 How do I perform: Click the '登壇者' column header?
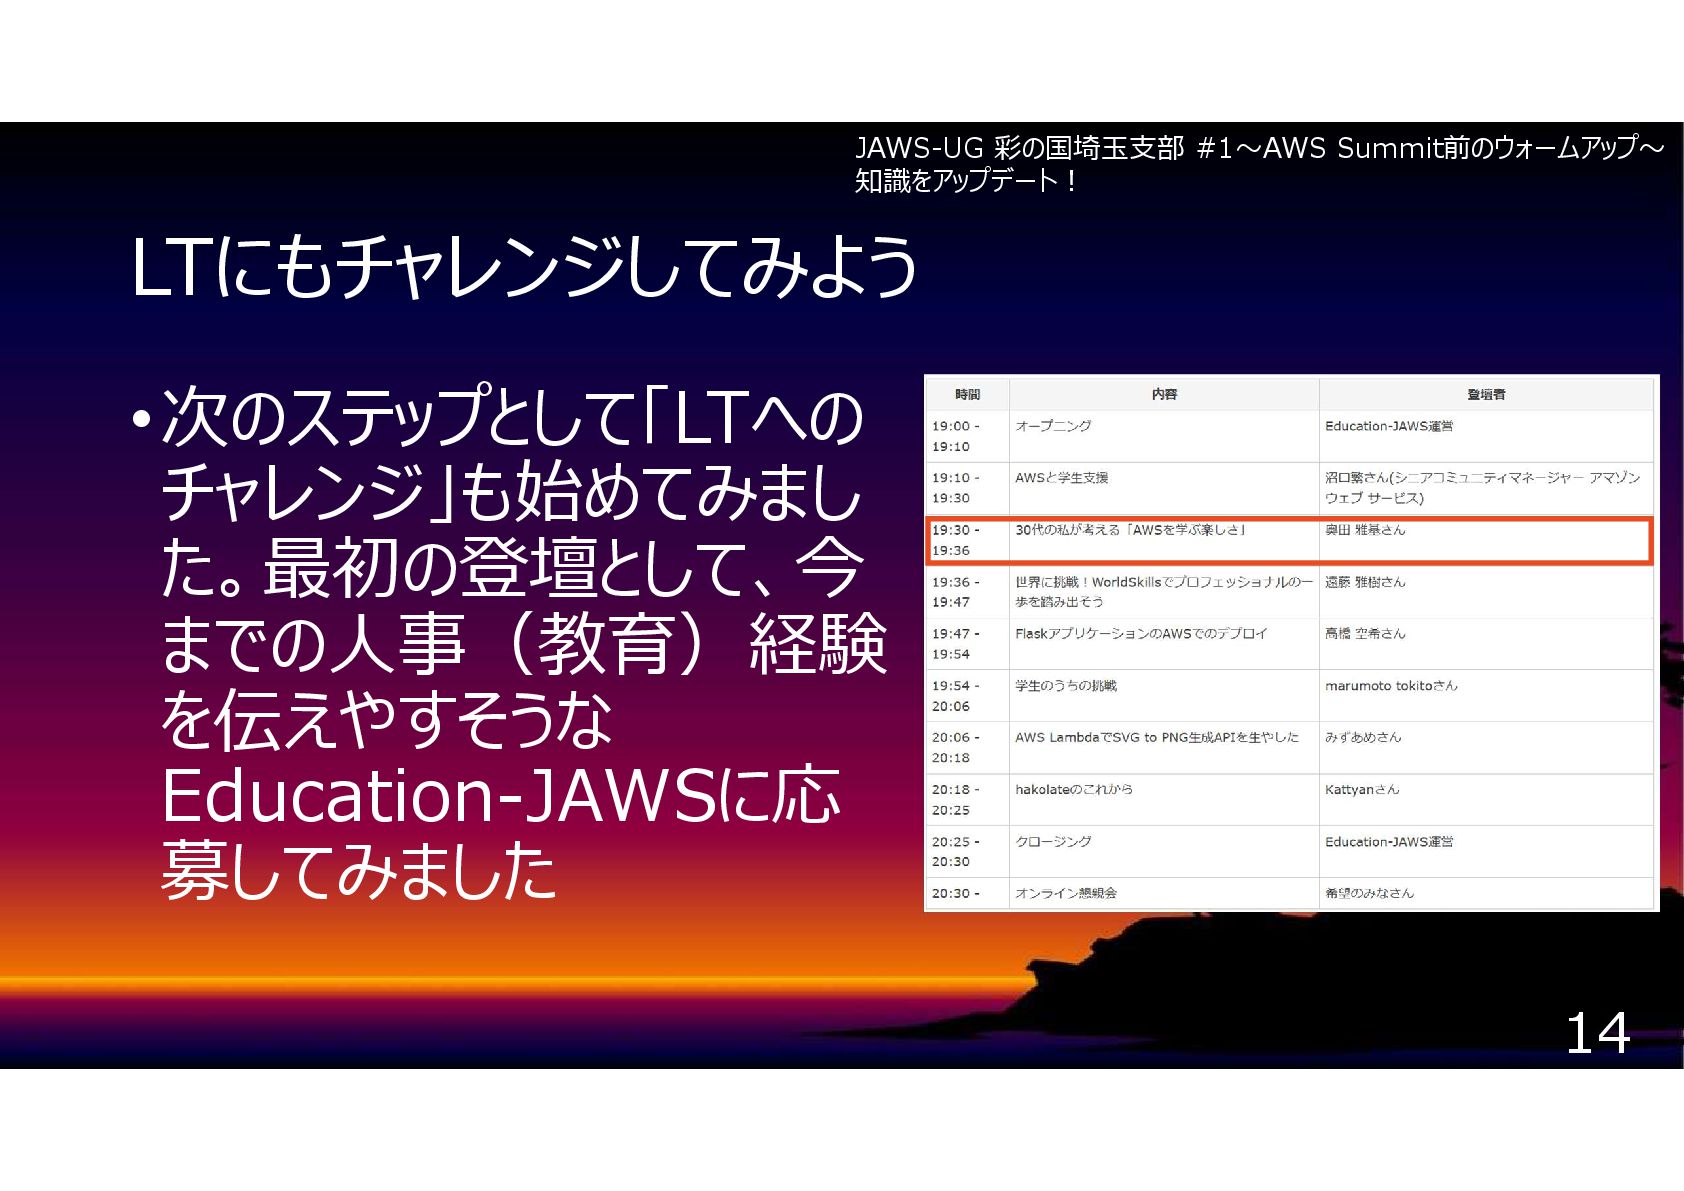click(x=1486, y=395)
